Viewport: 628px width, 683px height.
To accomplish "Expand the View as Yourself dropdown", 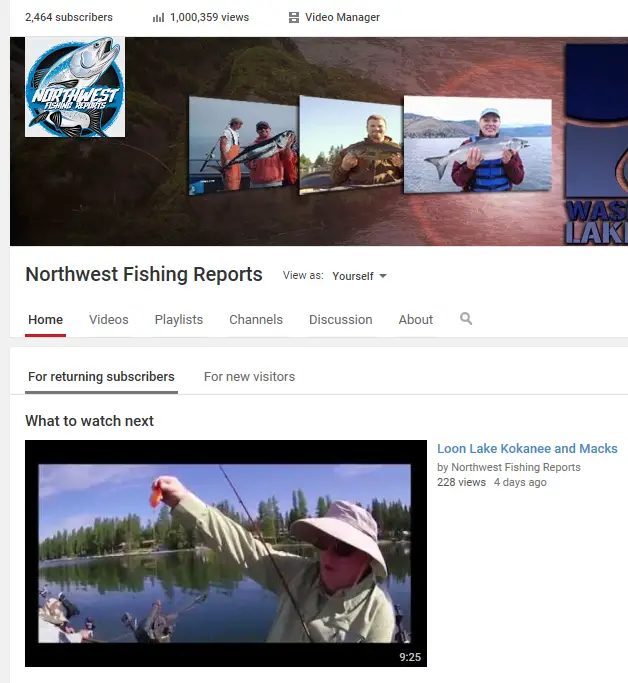I will (x=360, y=276).
